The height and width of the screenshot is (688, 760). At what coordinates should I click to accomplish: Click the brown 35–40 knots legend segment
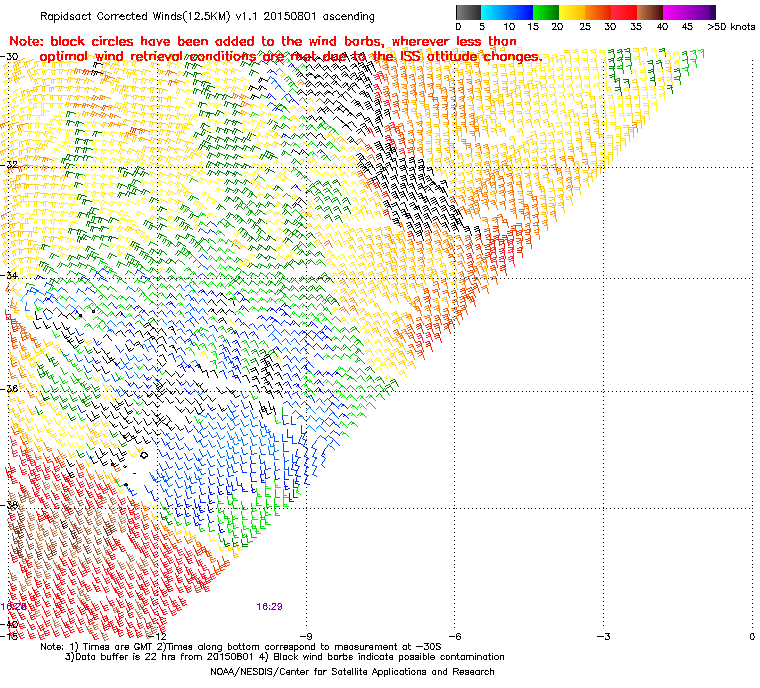point(650,12)
